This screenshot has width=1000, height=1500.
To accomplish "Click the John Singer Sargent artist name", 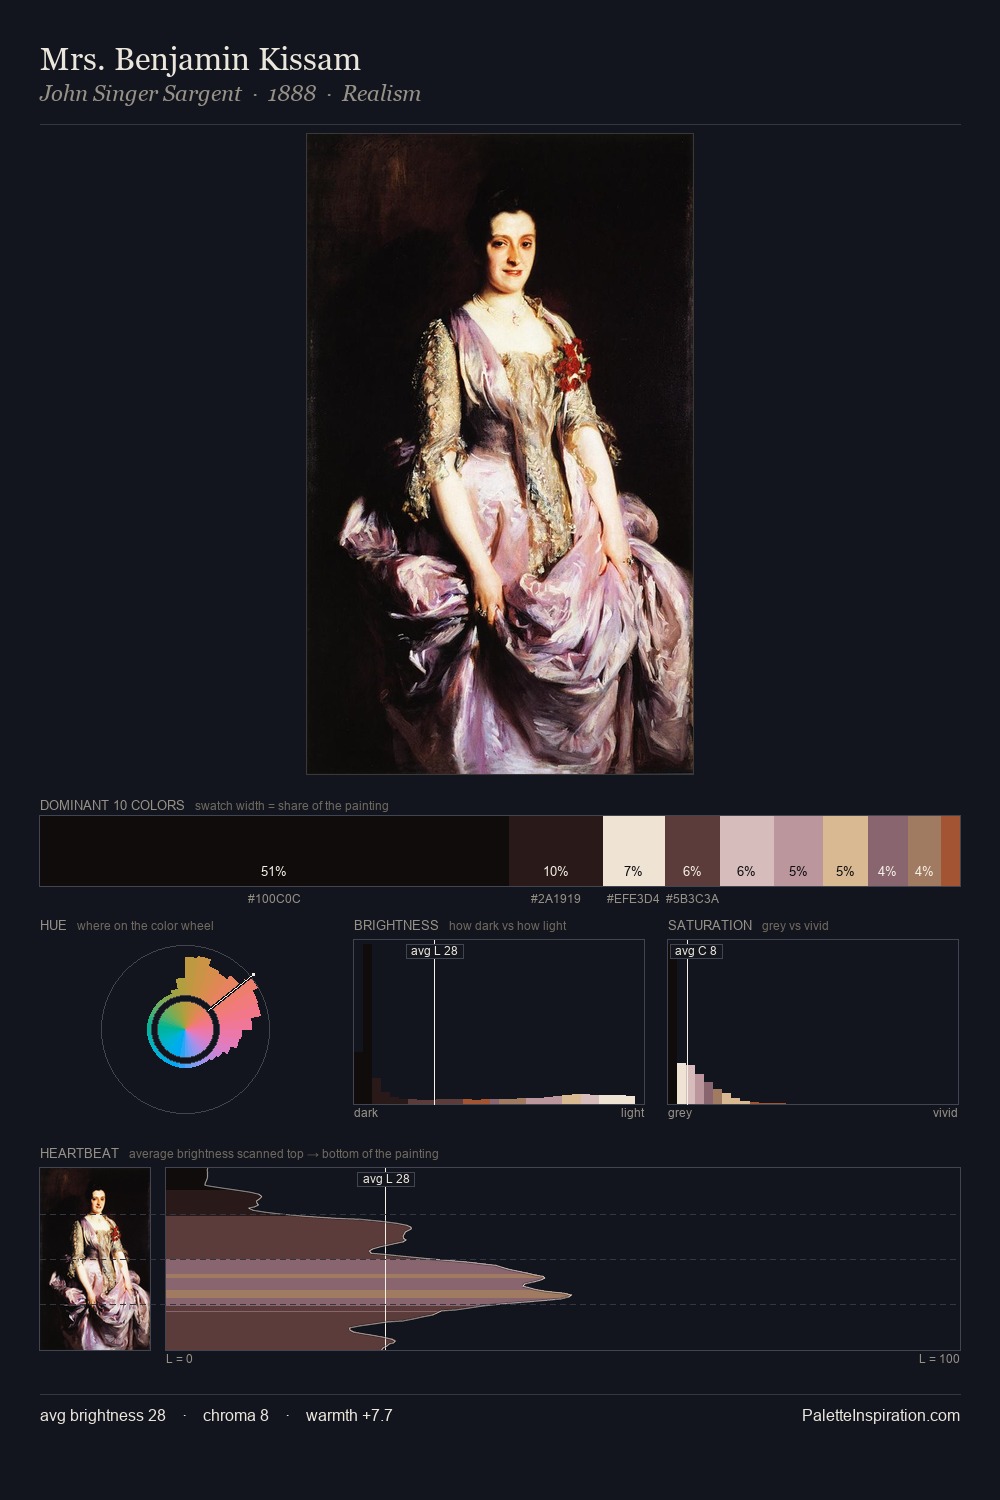I will coord(140,94).
